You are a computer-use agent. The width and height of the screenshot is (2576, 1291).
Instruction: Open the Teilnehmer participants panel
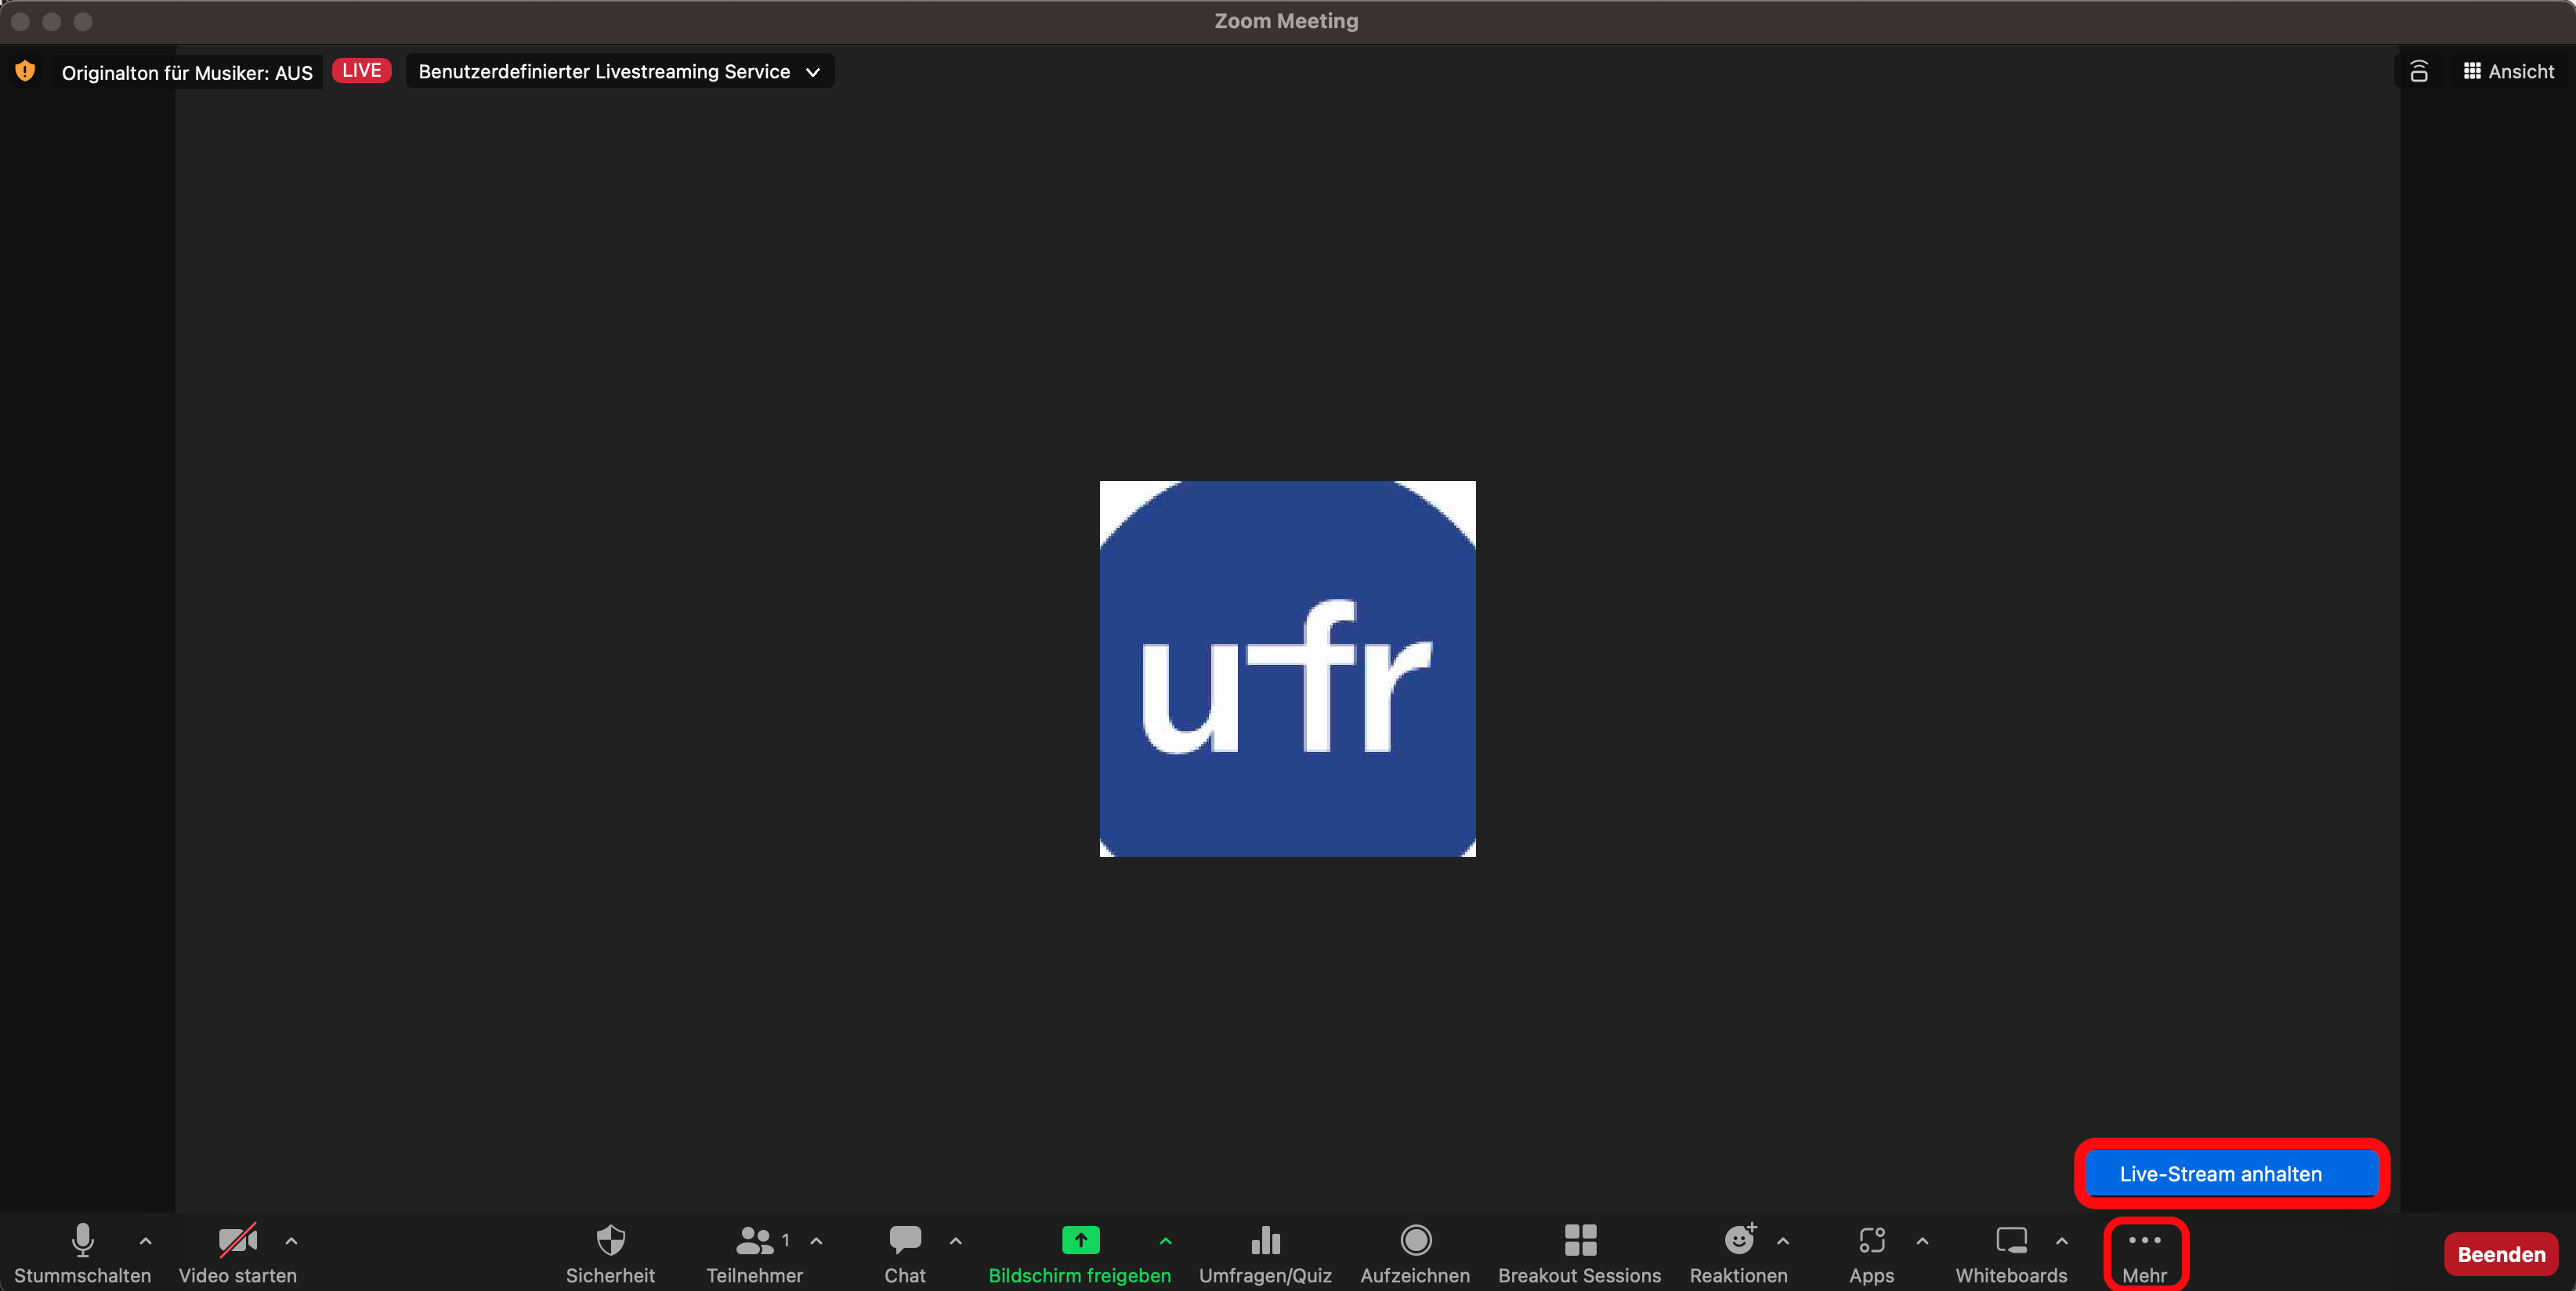click(755, 1254)
